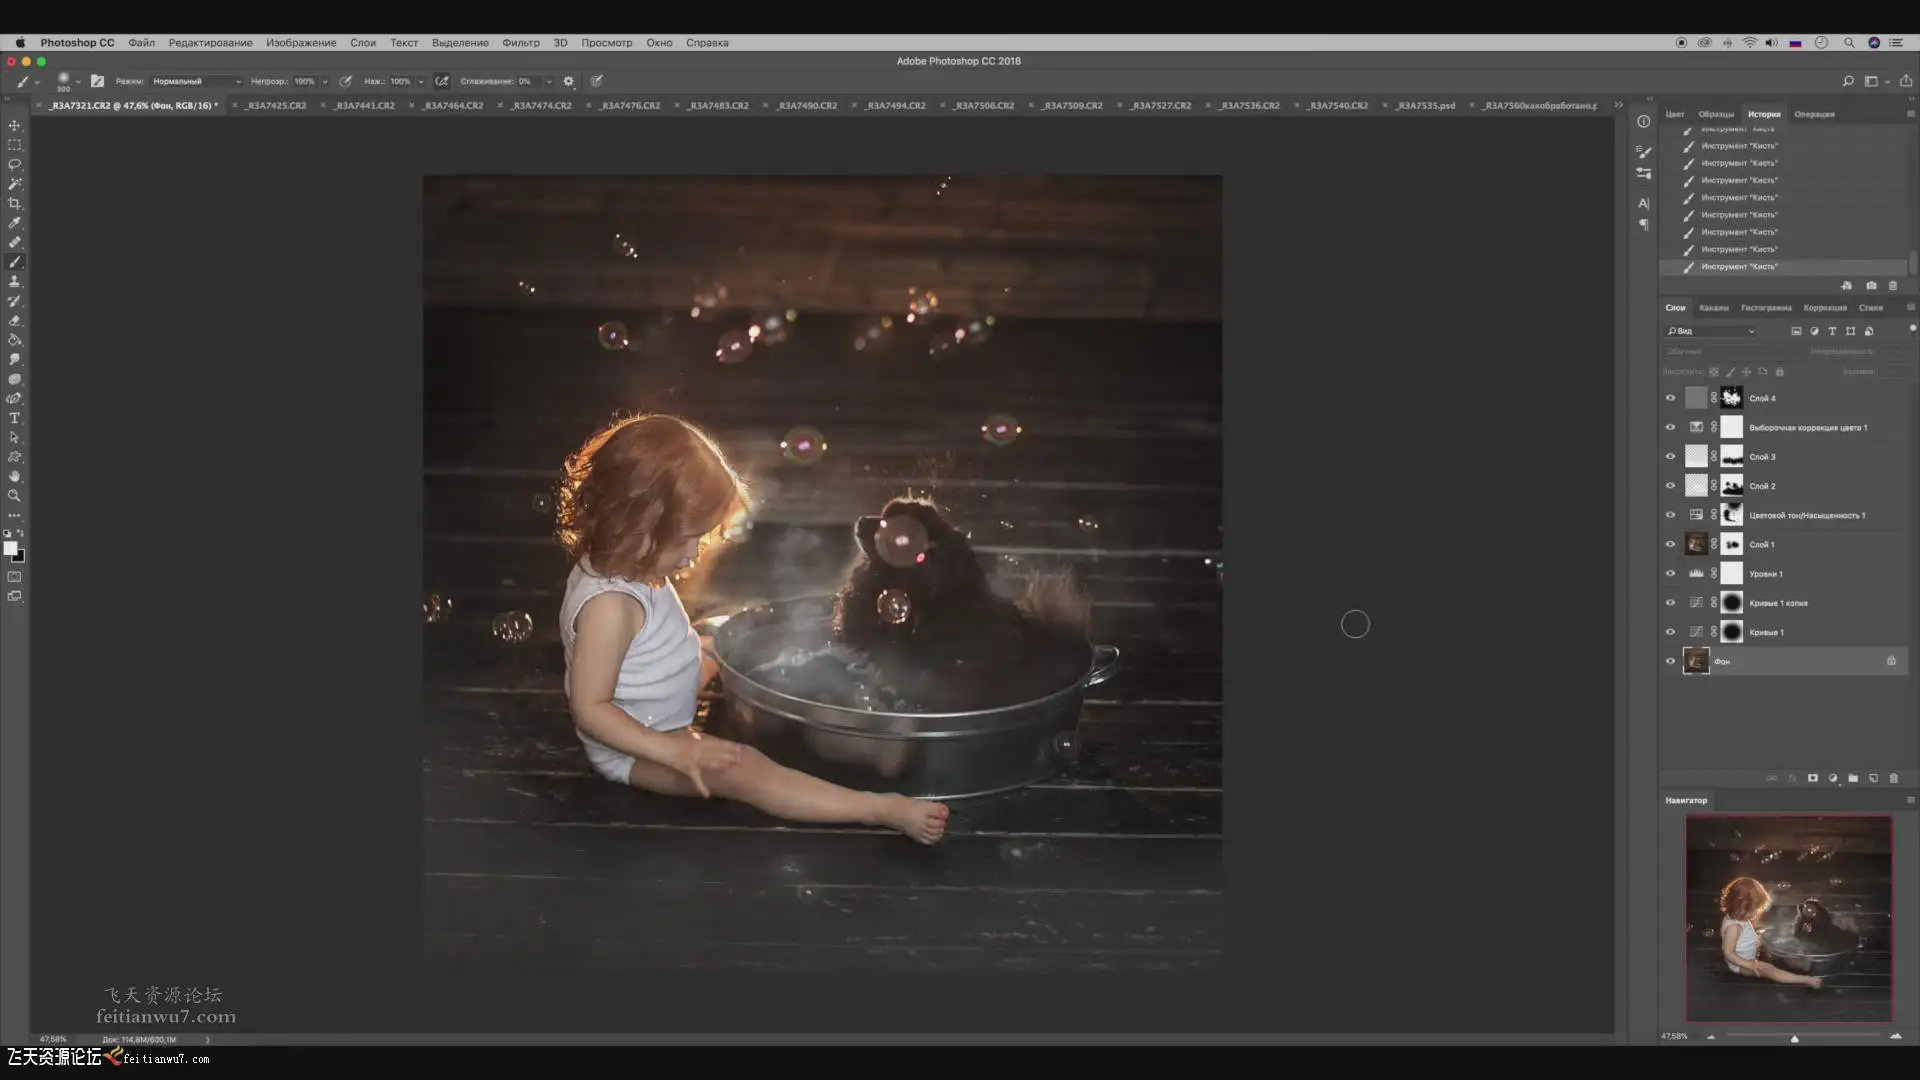Open the Character panel icon
The image size is (1920, 1080).
pos(1643,203)
